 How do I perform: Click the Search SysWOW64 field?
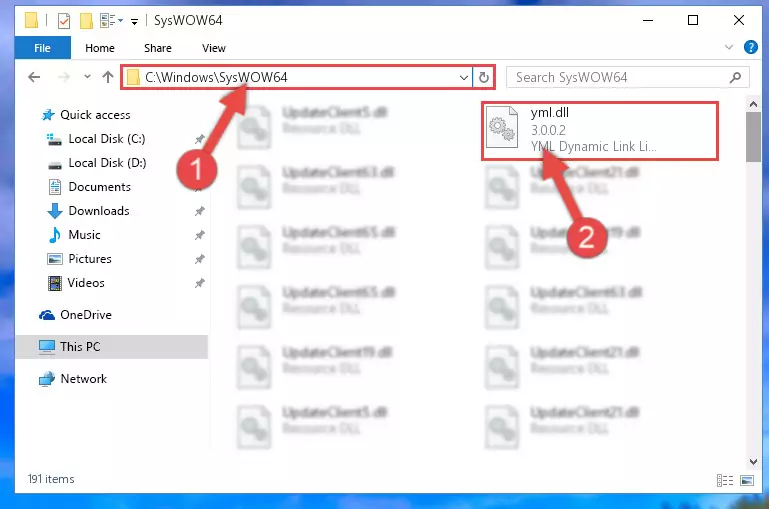click(627, 77)
